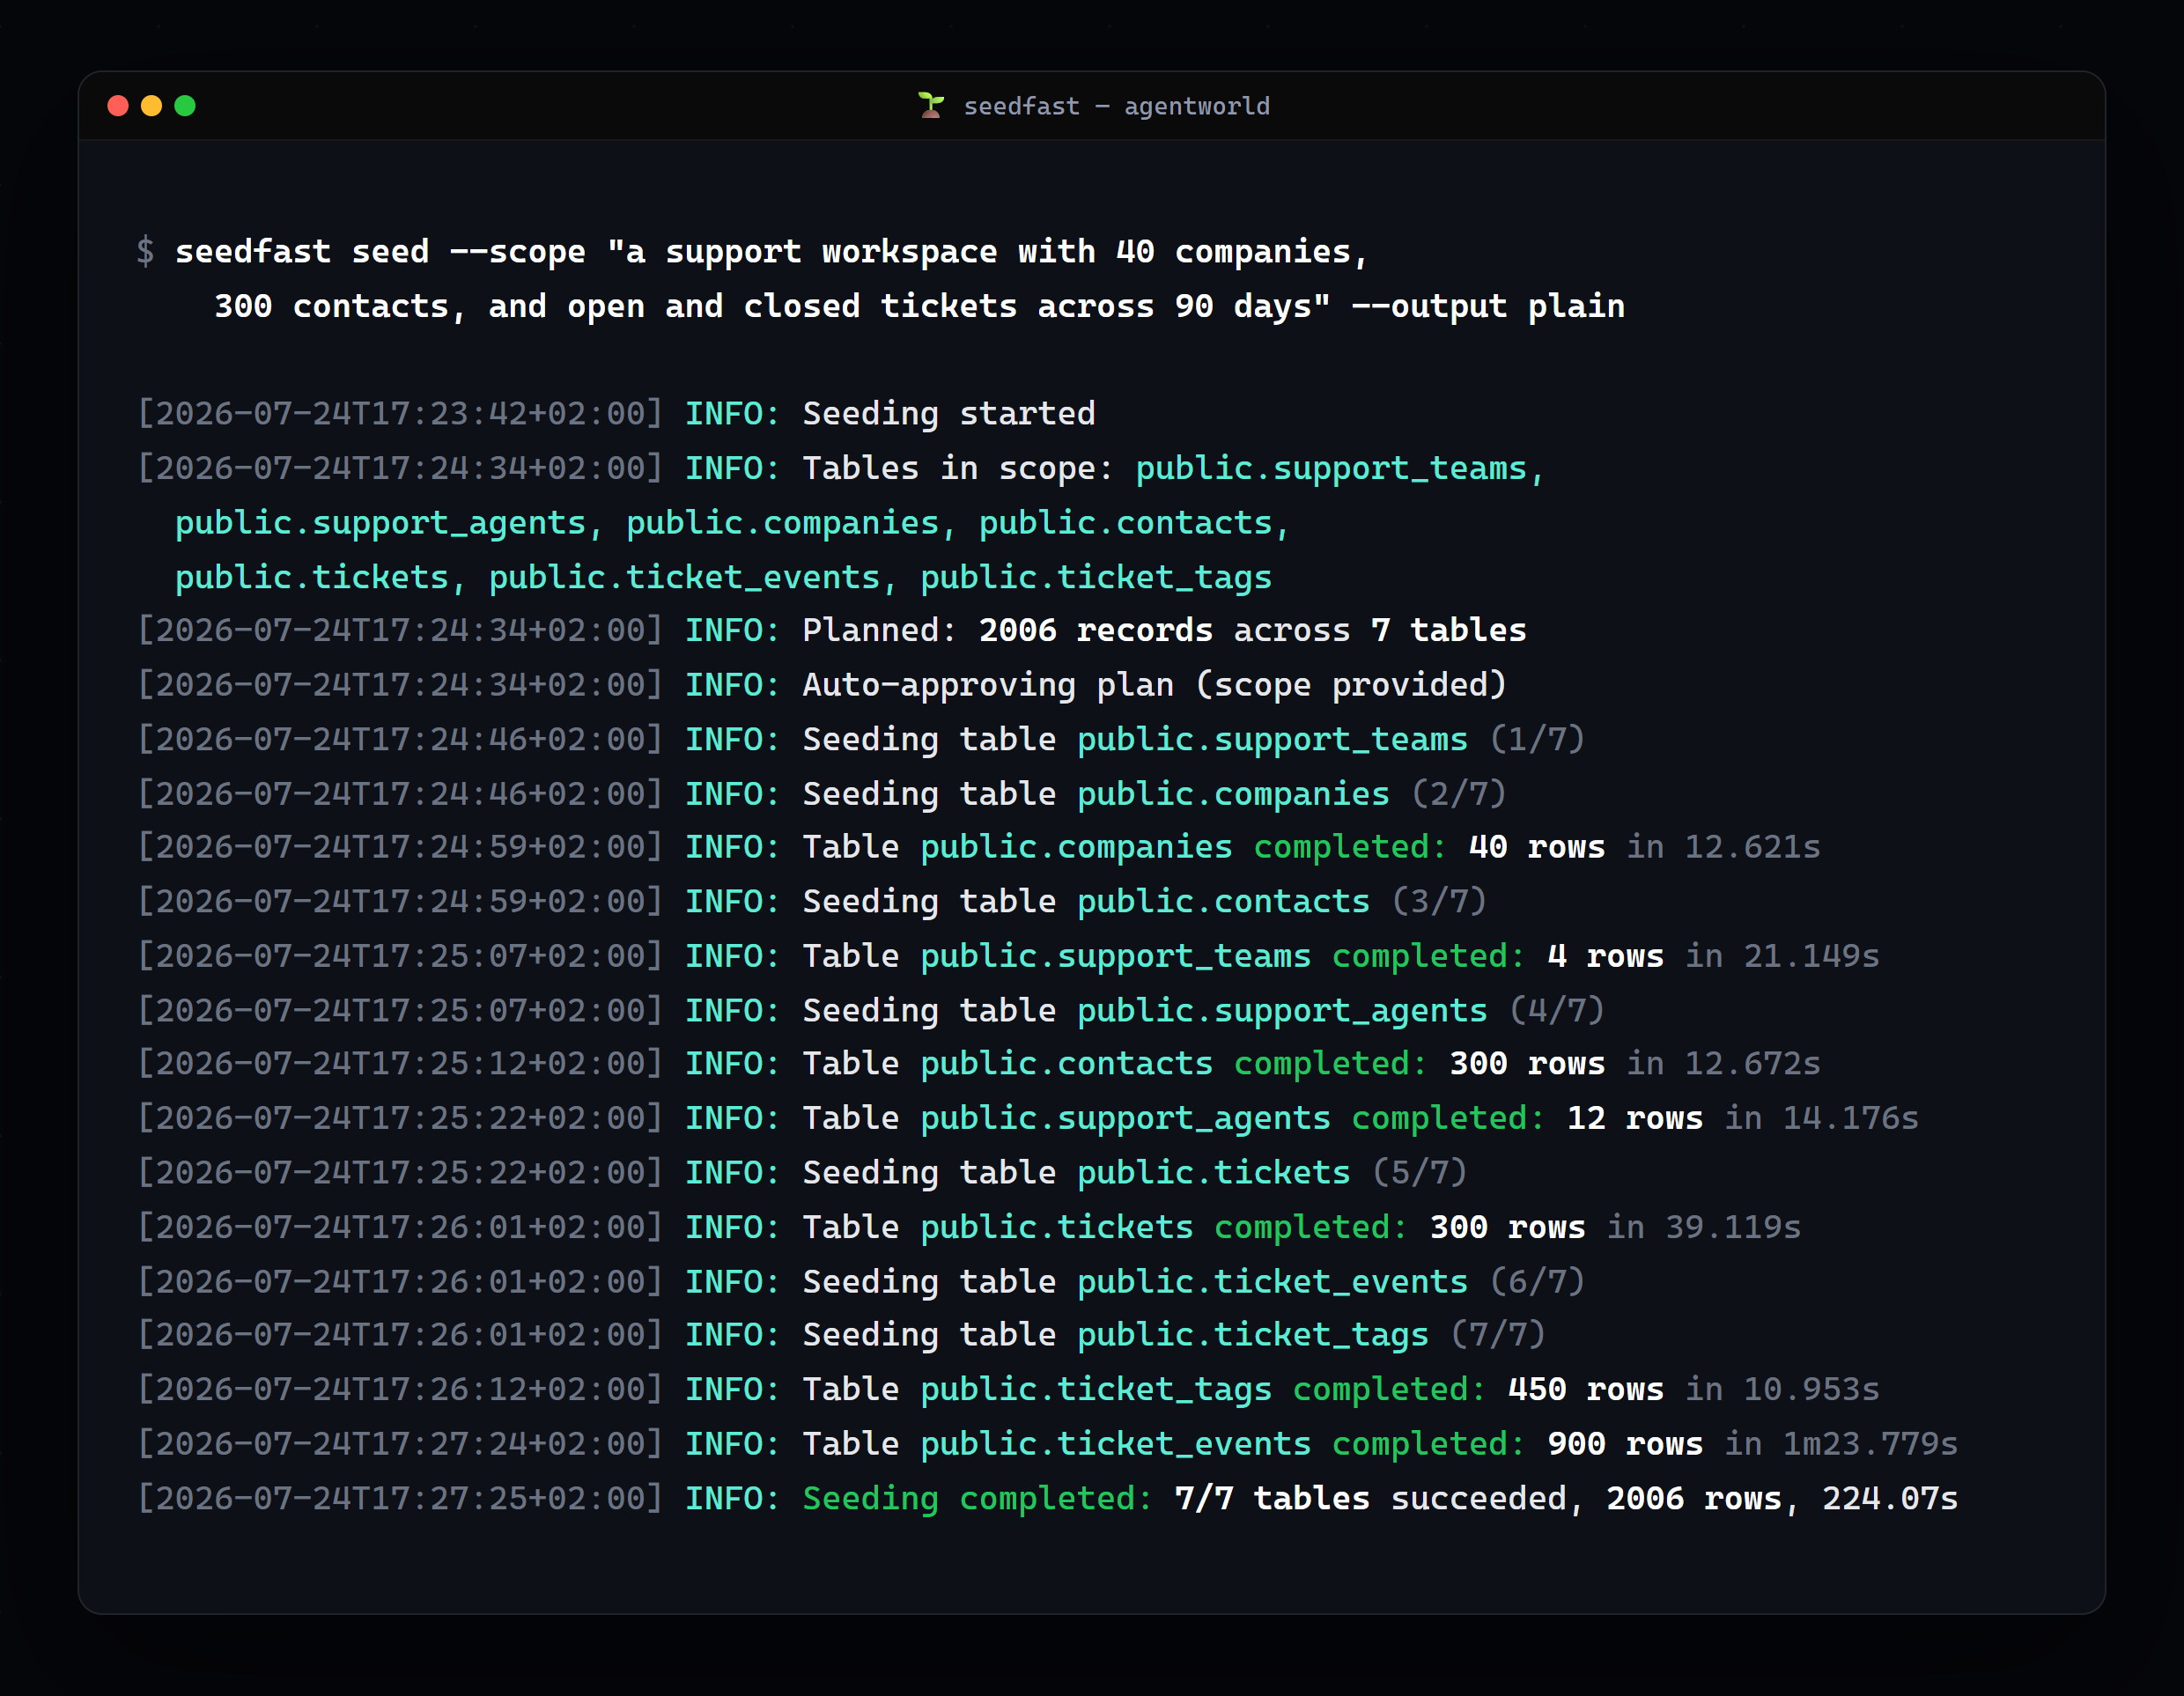
Task: Click 'public.tickets,' in the scope list
Action: point(321,577)
